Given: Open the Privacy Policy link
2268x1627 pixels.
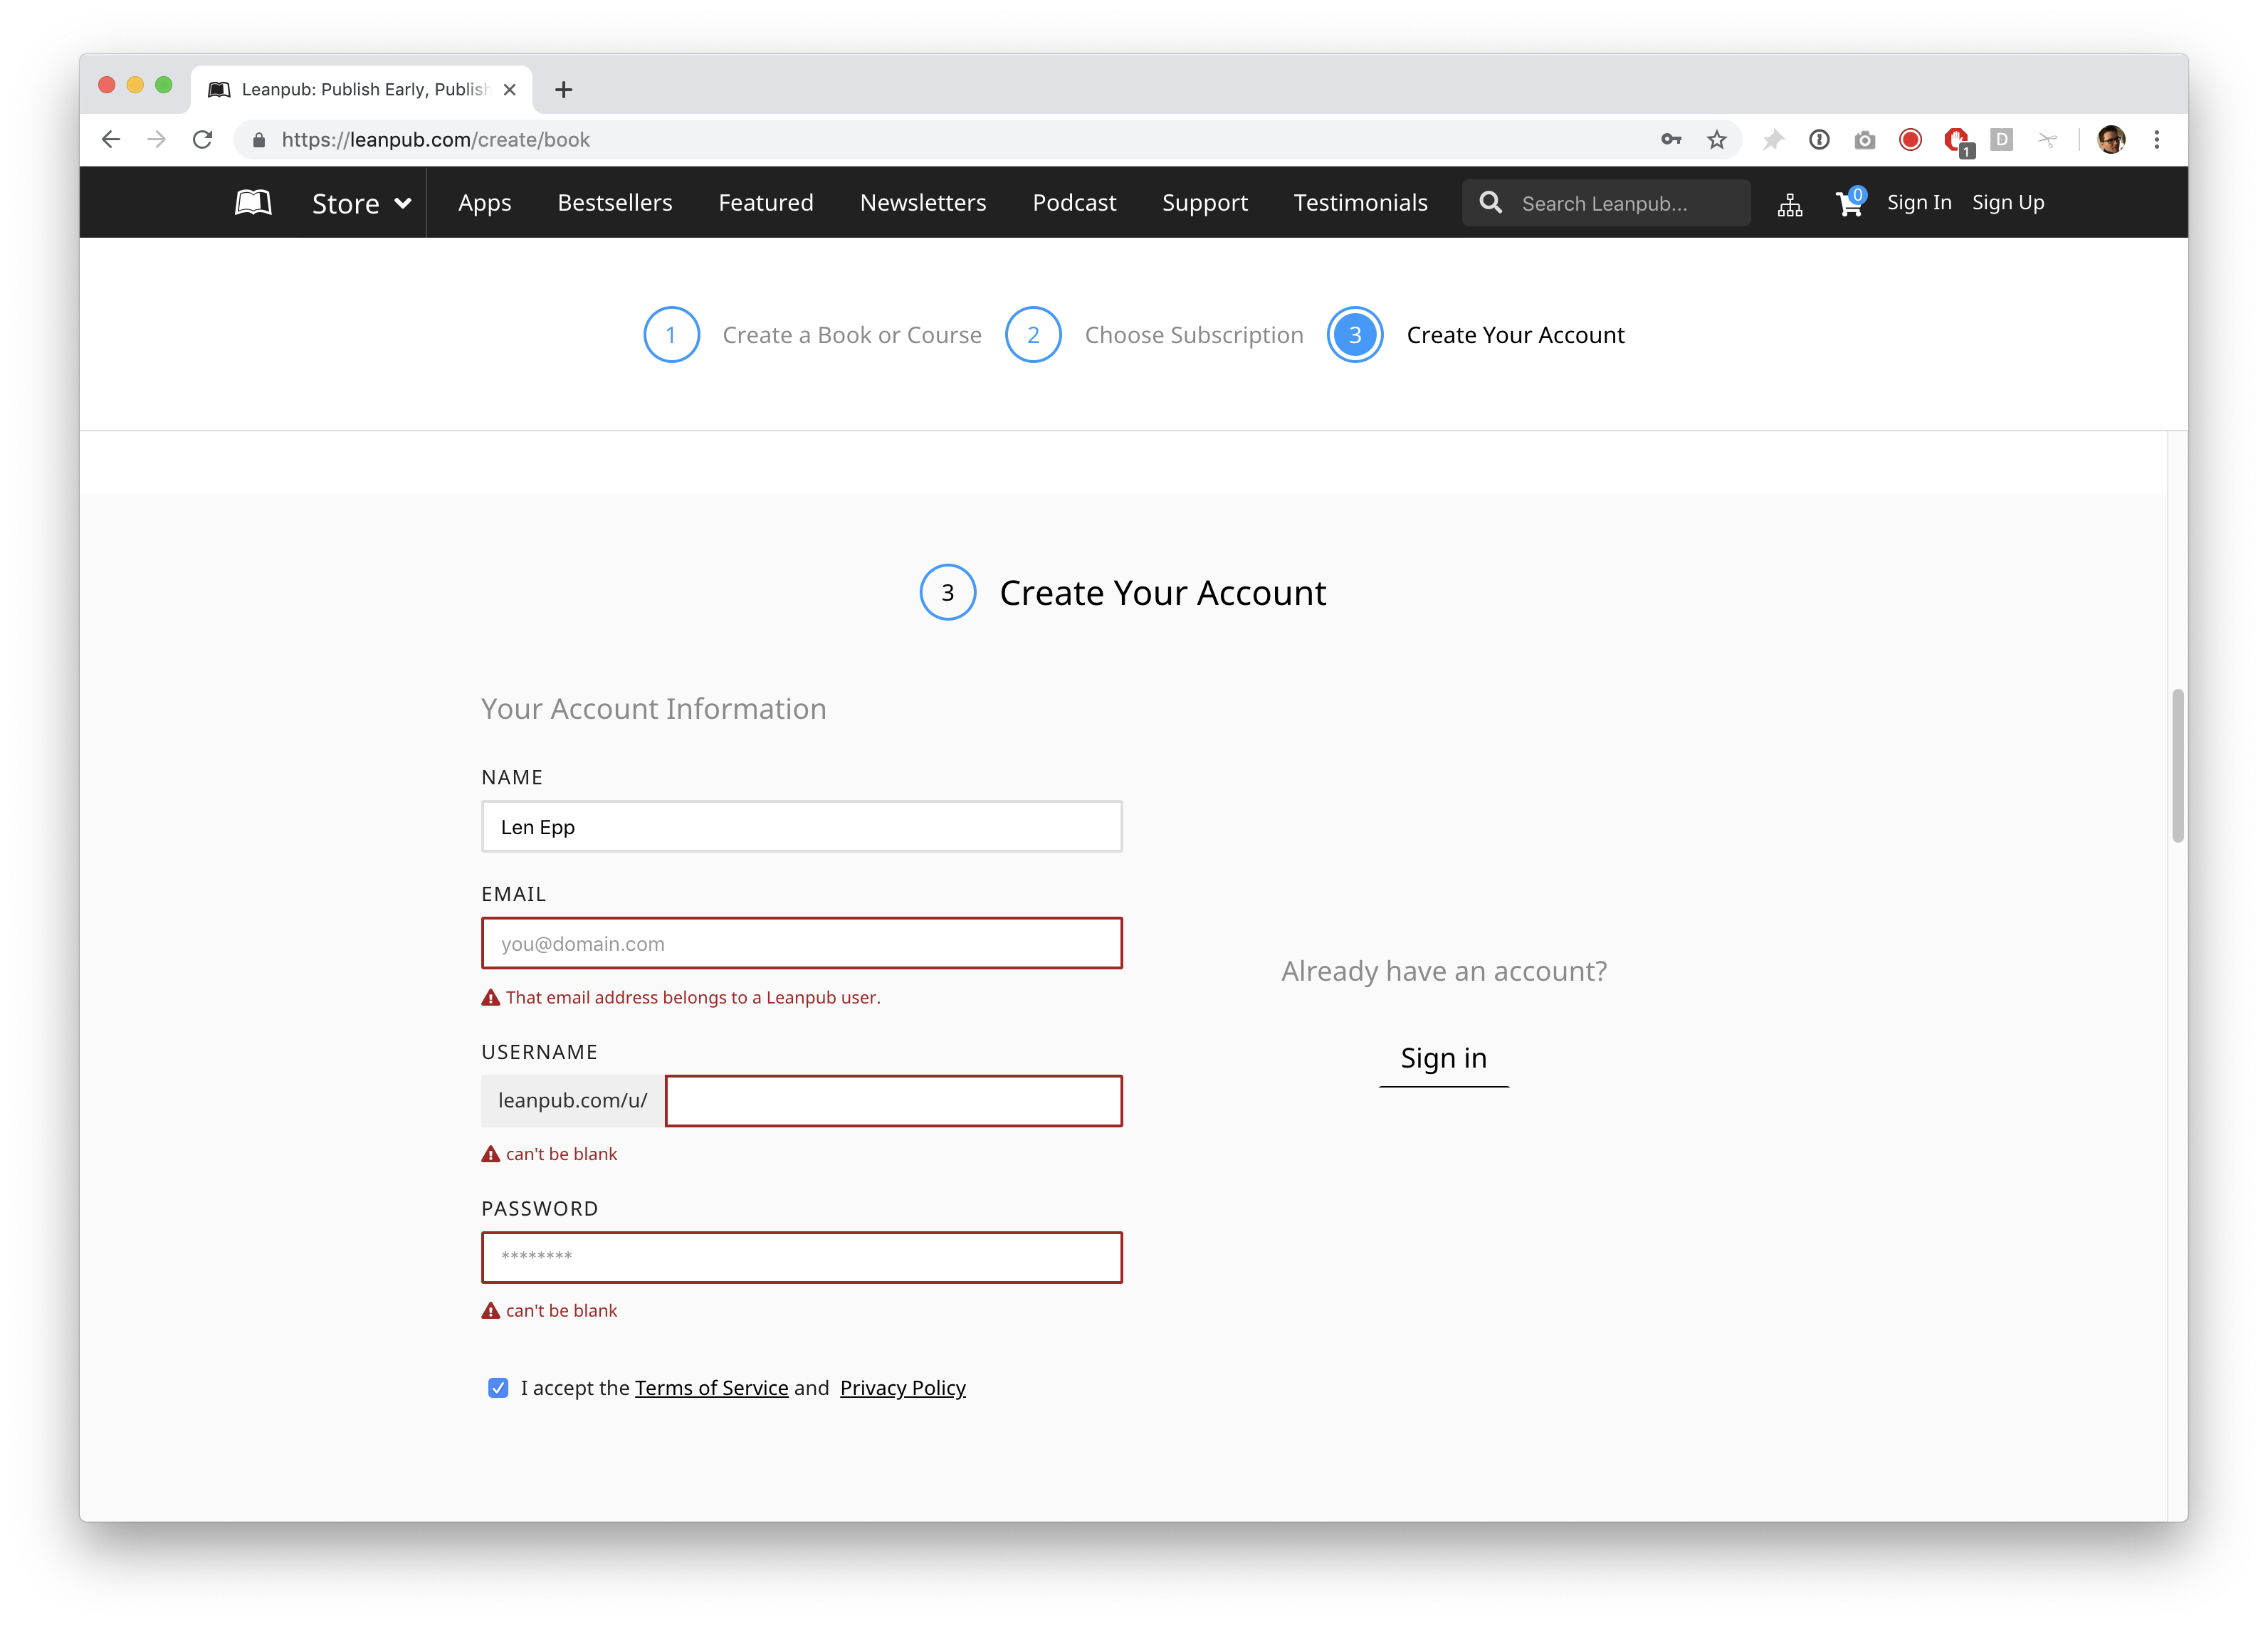Looking at the screenshot, I should (x=902, y=1388).
